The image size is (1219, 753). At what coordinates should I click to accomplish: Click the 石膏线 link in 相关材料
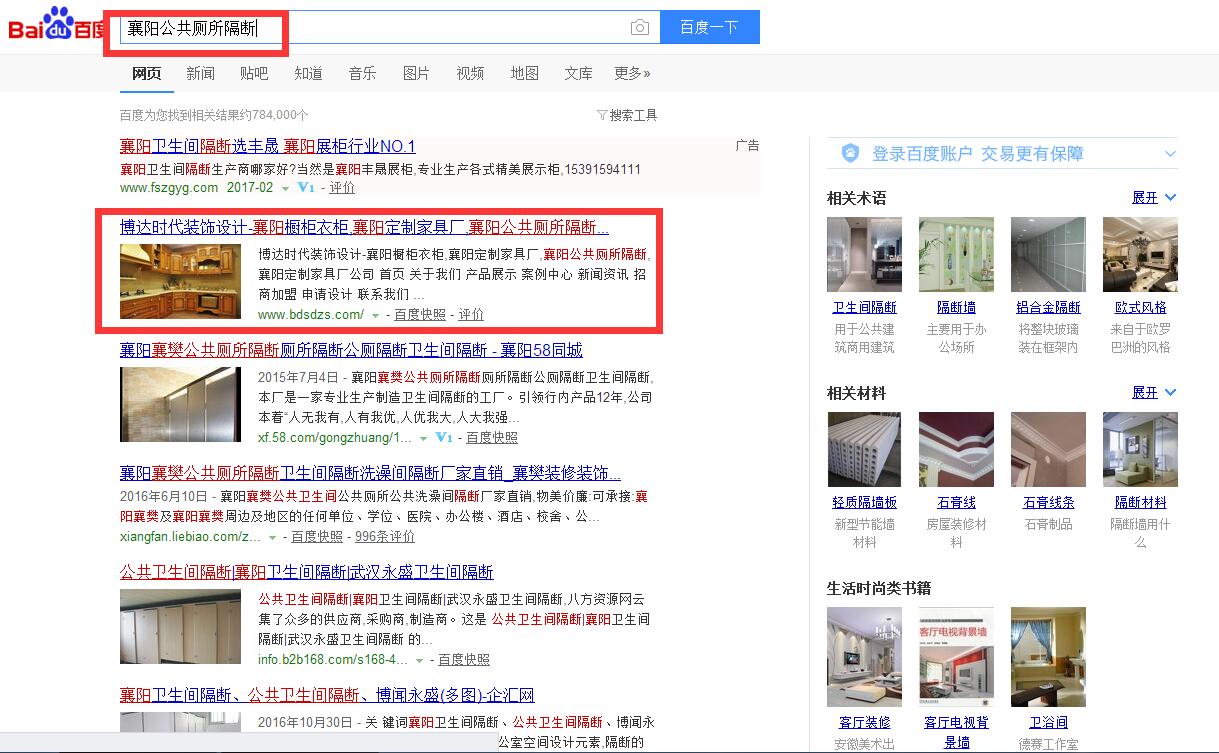pos(956,503)
